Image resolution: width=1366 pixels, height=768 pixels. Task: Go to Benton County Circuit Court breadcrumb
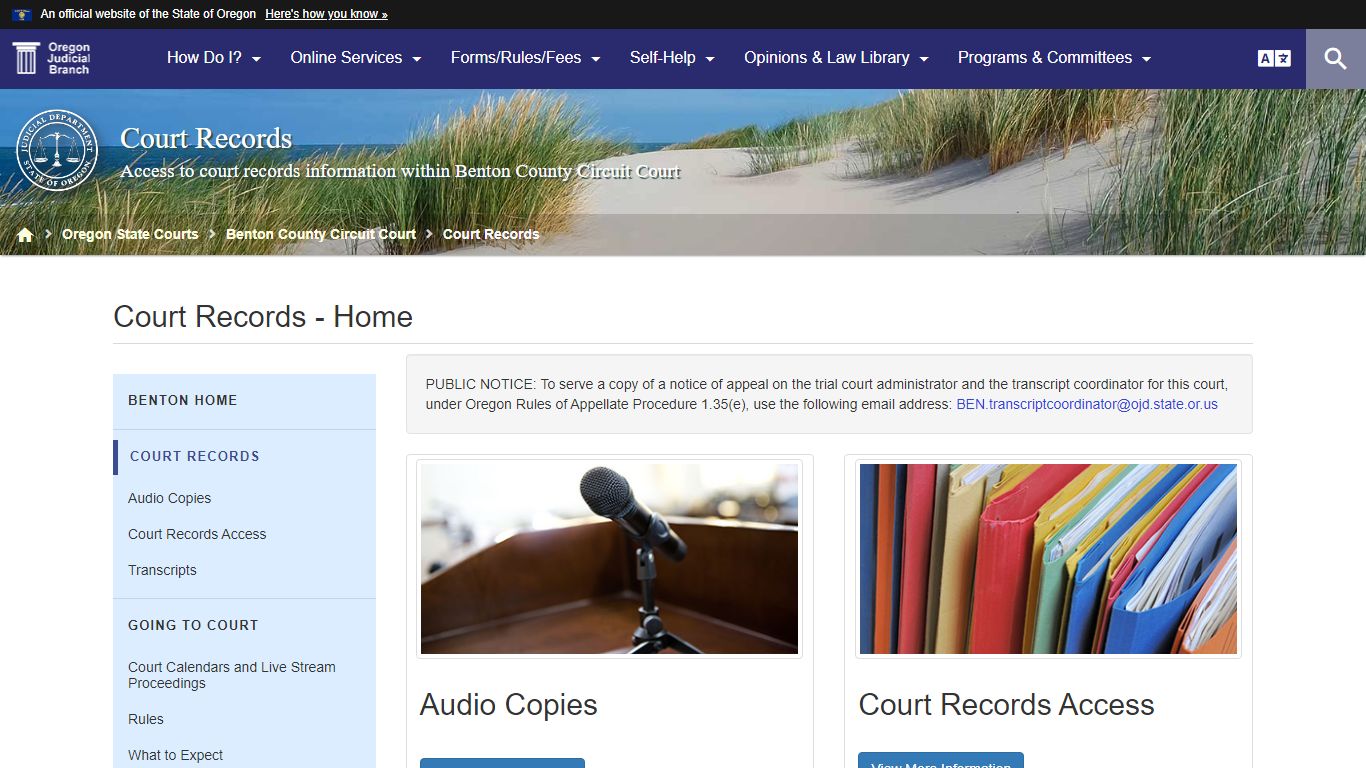[321, 234]
